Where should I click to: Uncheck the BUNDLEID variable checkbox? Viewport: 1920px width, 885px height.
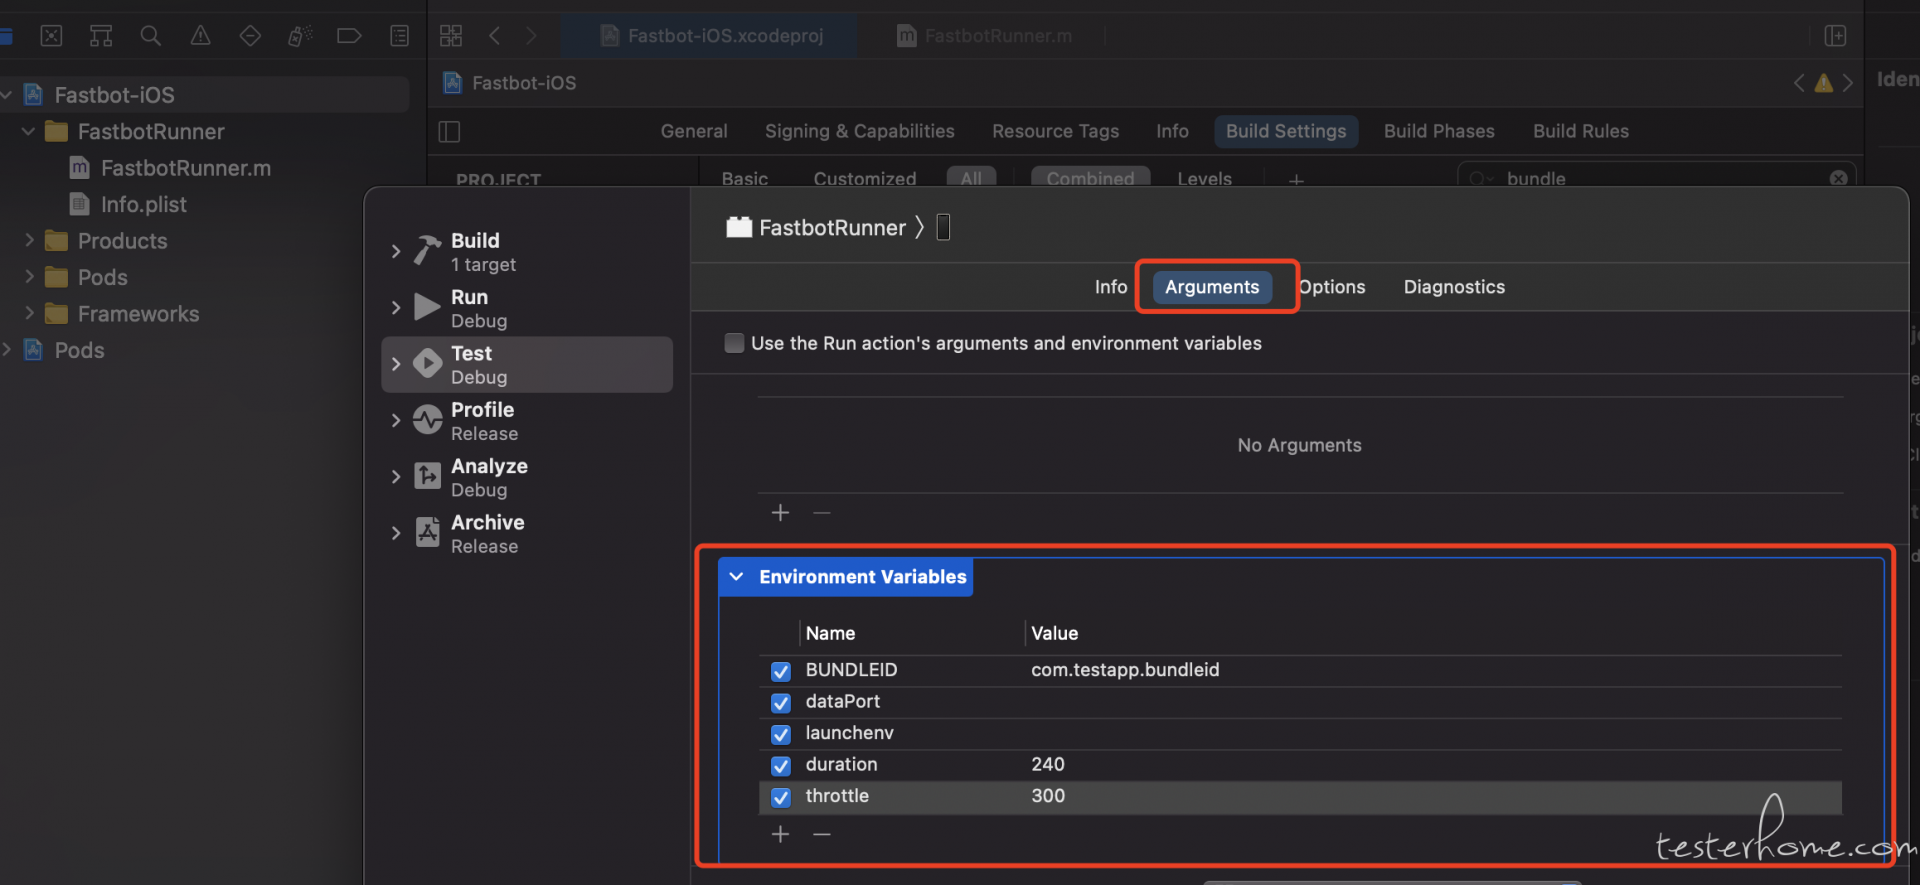[781, 671]
